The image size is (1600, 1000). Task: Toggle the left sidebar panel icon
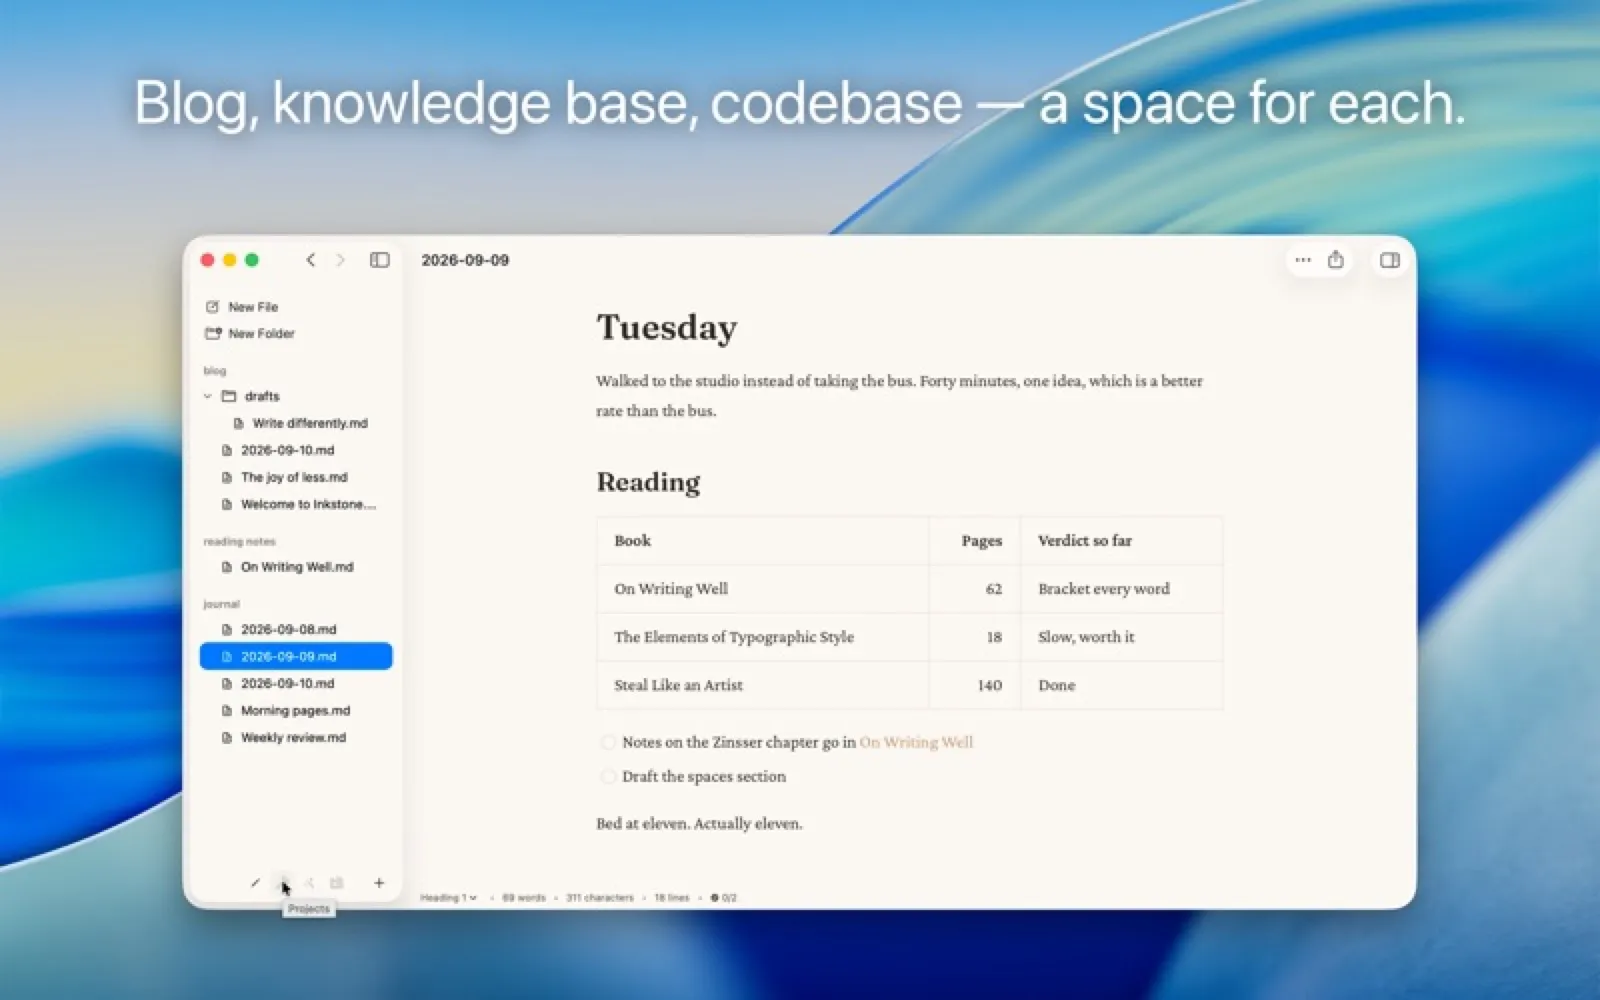pos(379,260)
